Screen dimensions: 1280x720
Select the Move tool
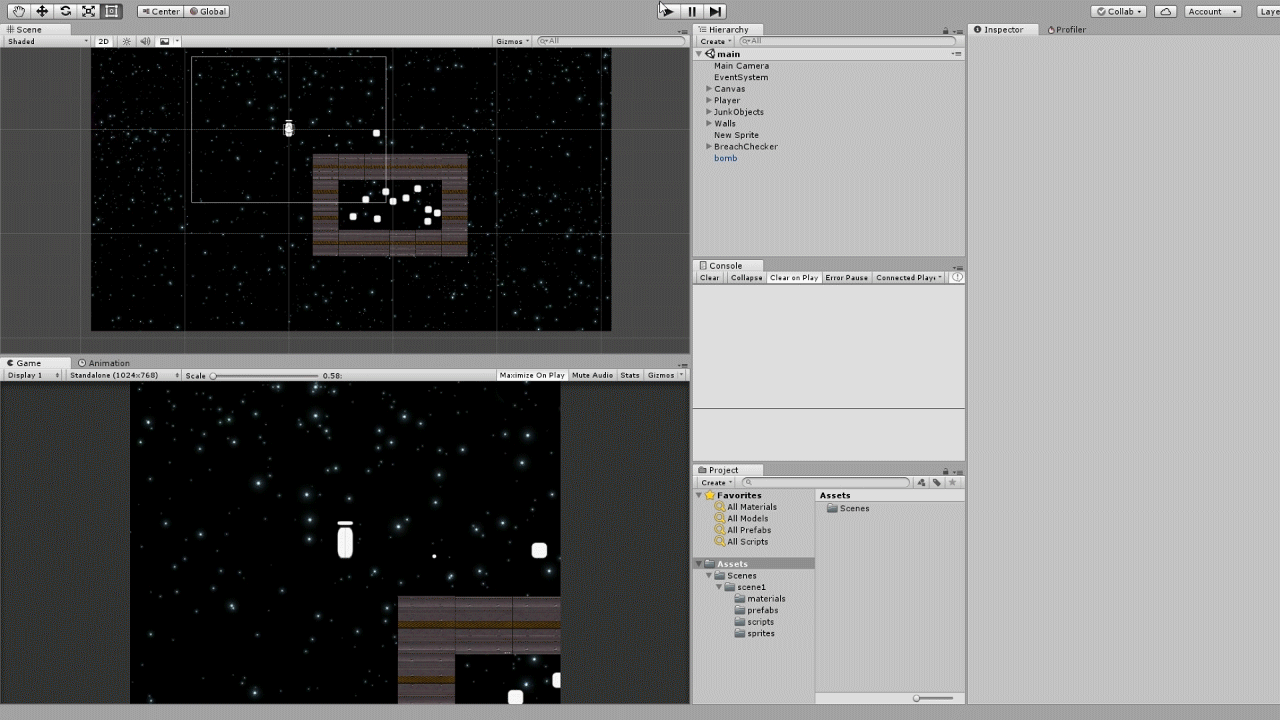coord(42,11)
